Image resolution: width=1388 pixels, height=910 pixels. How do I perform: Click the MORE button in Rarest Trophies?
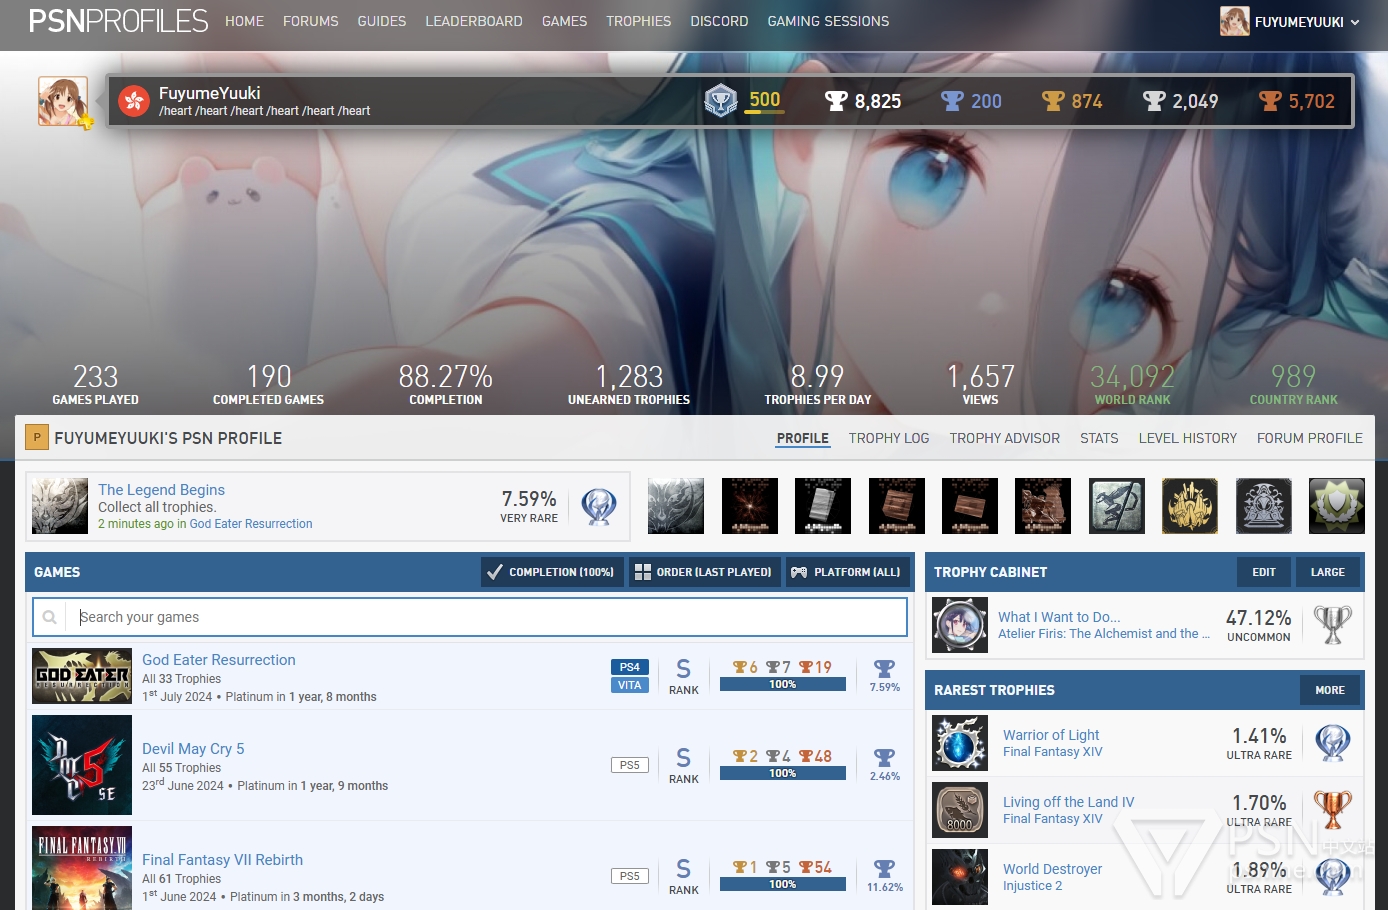point(1330,690)
